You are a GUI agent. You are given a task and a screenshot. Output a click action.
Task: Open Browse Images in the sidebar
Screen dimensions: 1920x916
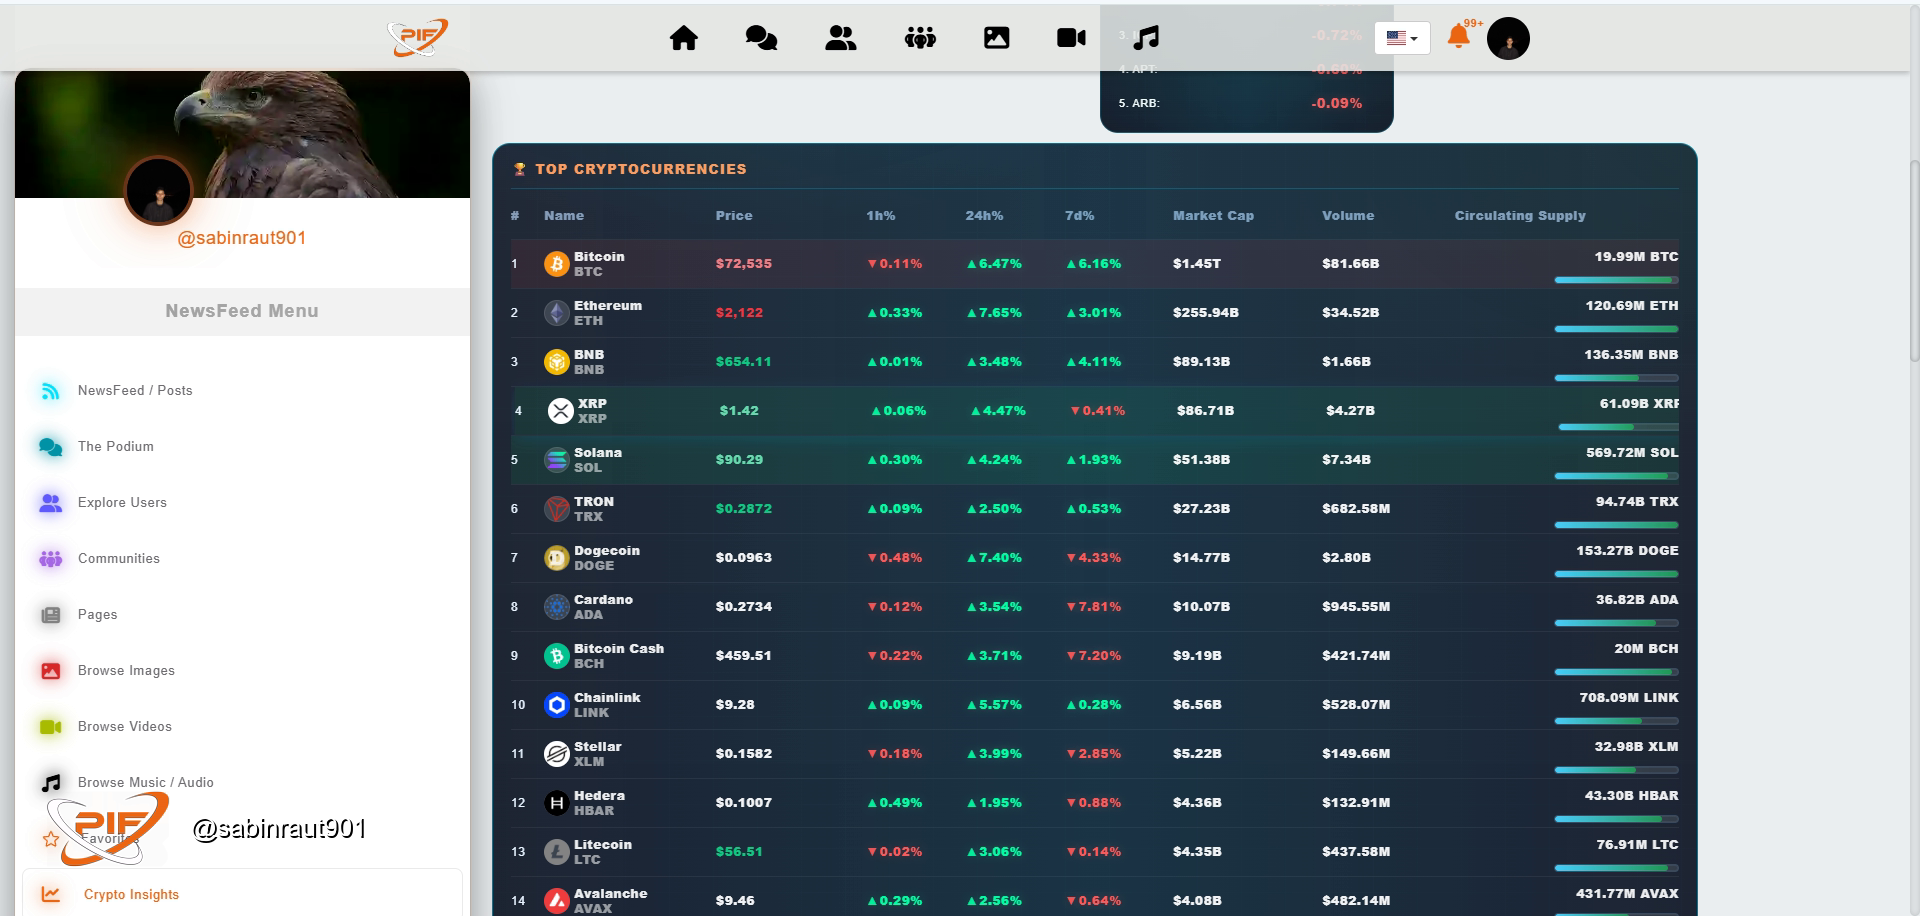[126, 670]
